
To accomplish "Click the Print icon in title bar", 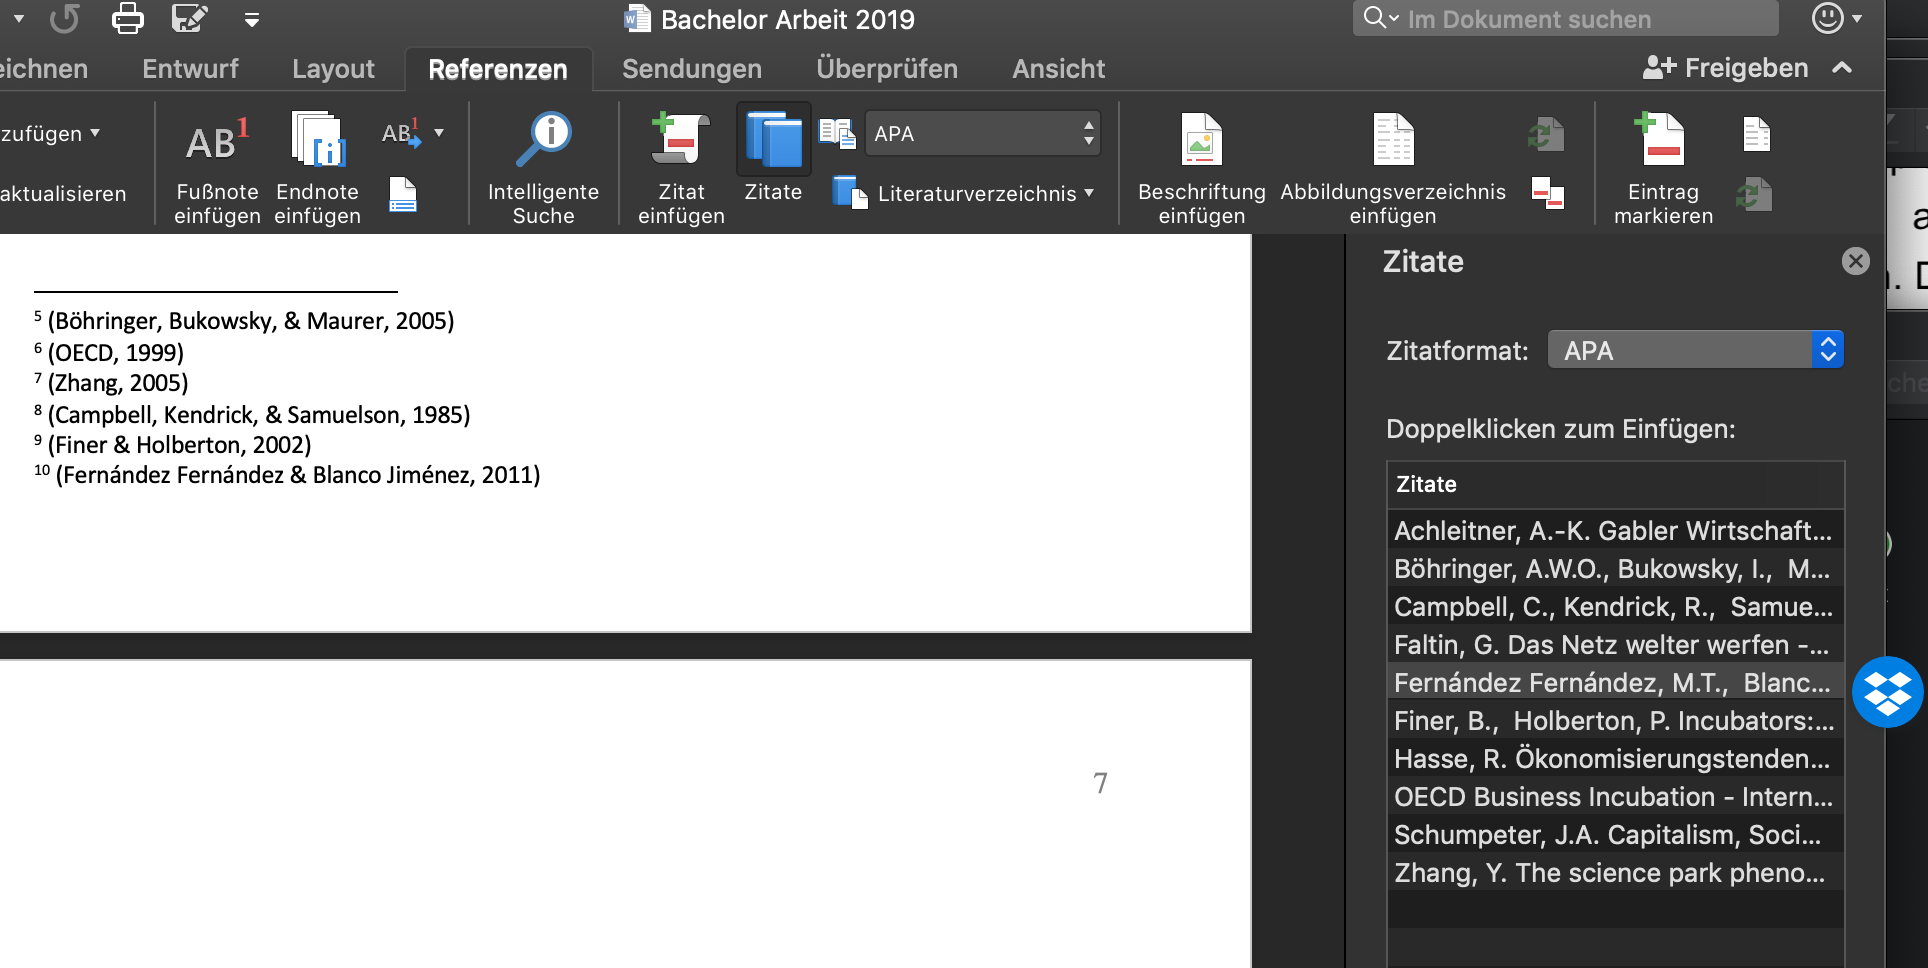I will (128, 19).
